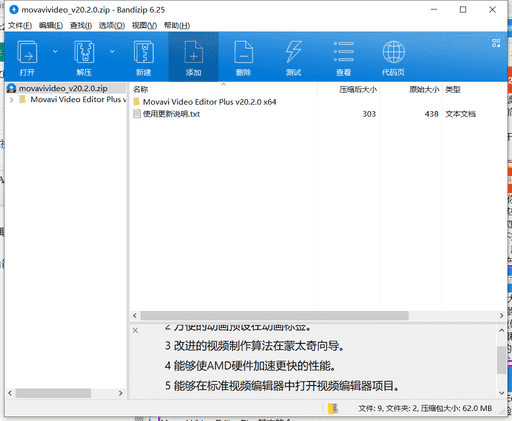Click the Delete (删除) toolbar icon
The width and height of the screenshot is (512, 421).
(243, 52)
